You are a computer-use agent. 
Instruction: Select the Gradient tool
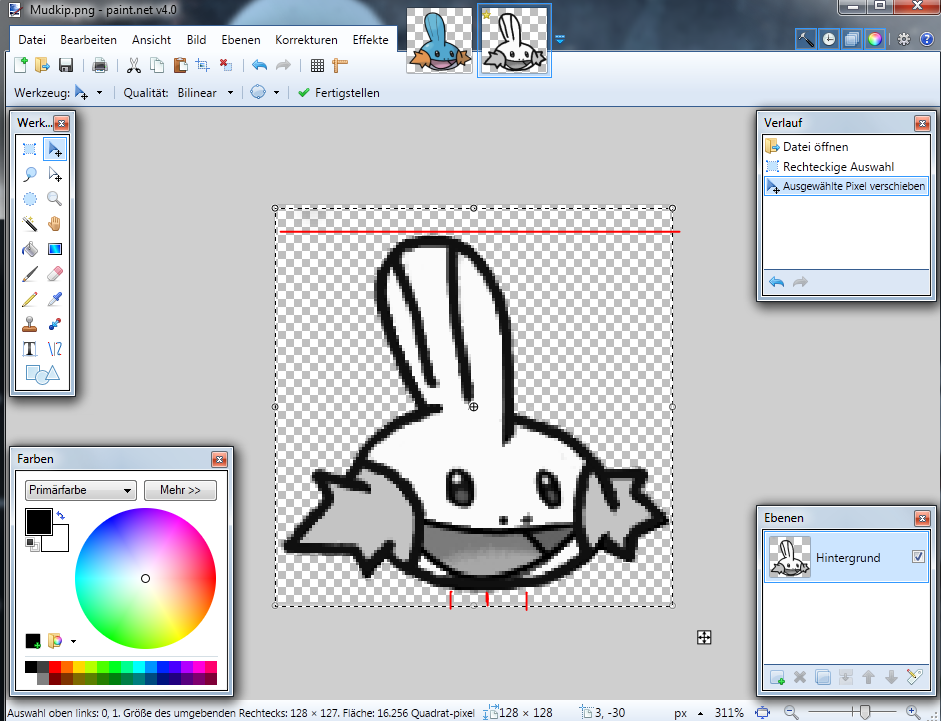[55, 249]
